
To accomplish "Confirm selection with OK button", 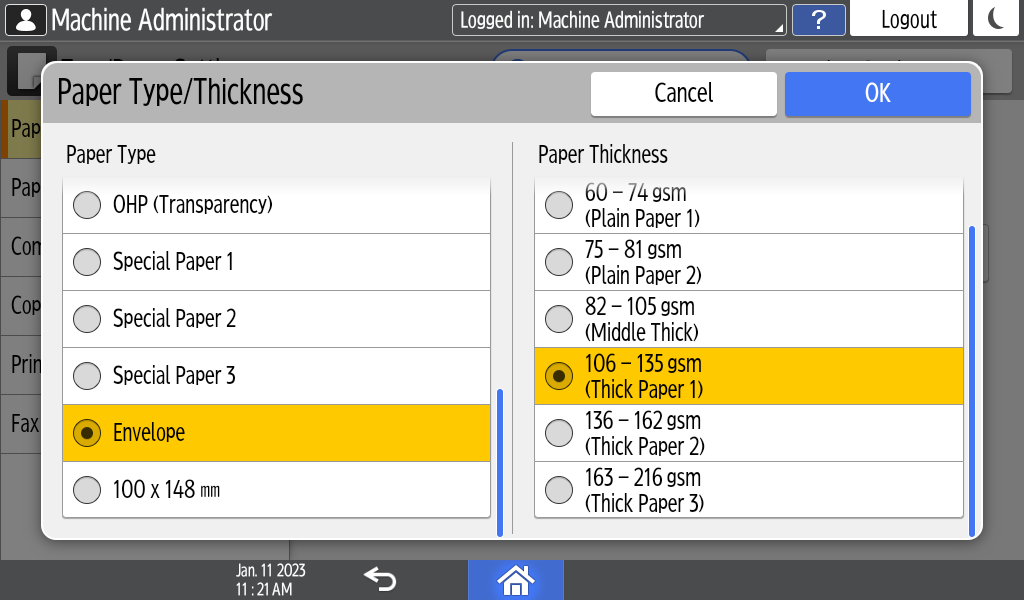I will click(x=877, y=93).
